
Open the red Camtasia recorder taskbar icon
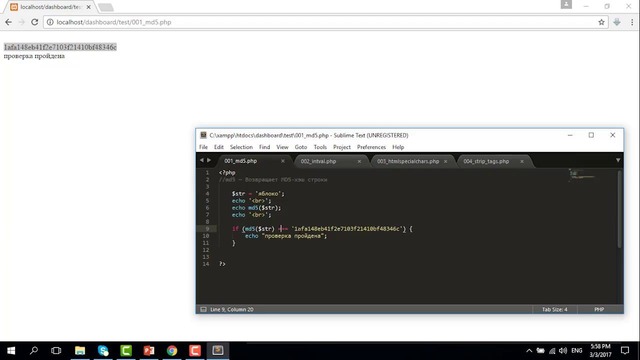(x=195, y=350)
